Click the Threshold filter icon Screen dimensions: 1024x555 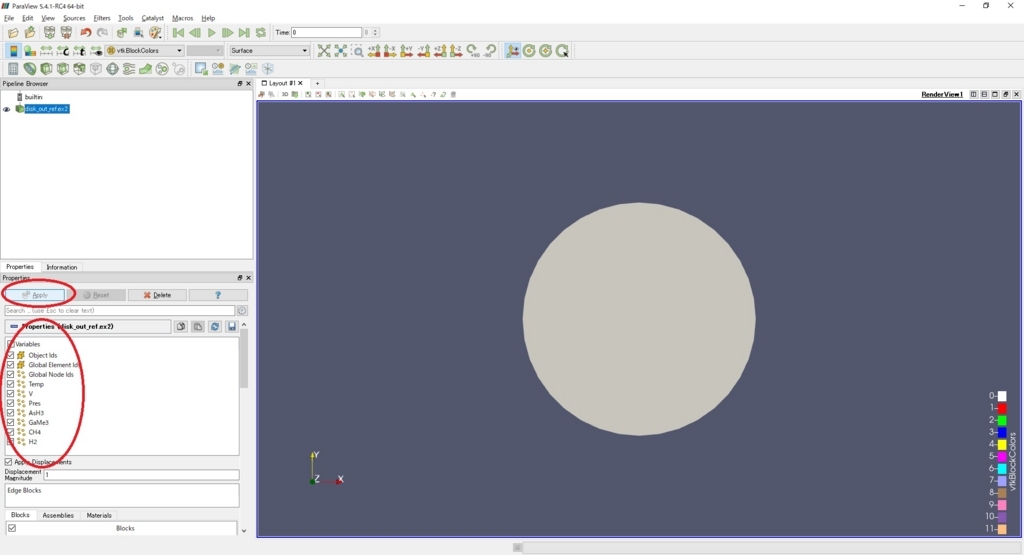[80, 69]
